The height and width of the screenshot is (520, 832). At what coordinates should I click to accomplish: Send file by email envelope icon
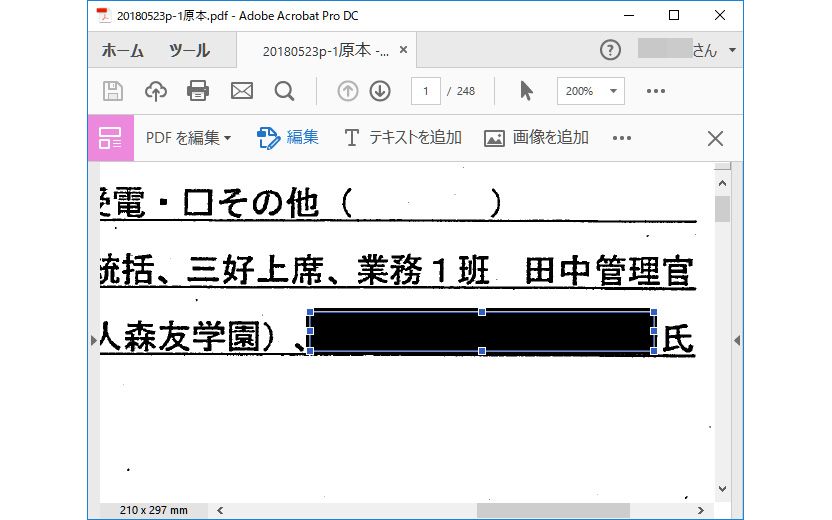242,91
